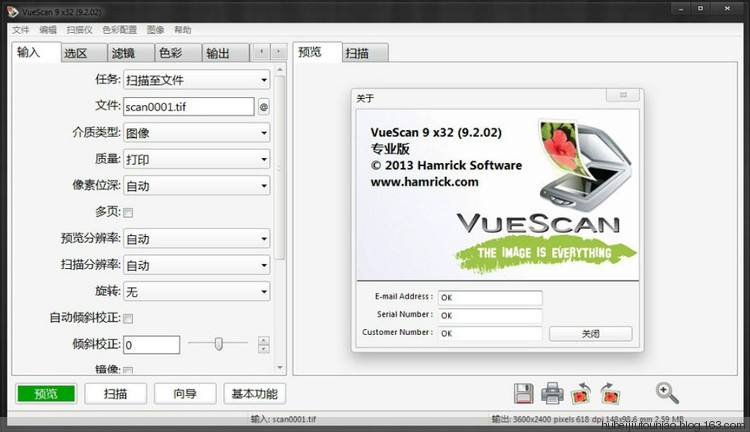This screenshot has height=432, width=750.
Task: Open the 文件 menu
Action: [x=21, y=30]
